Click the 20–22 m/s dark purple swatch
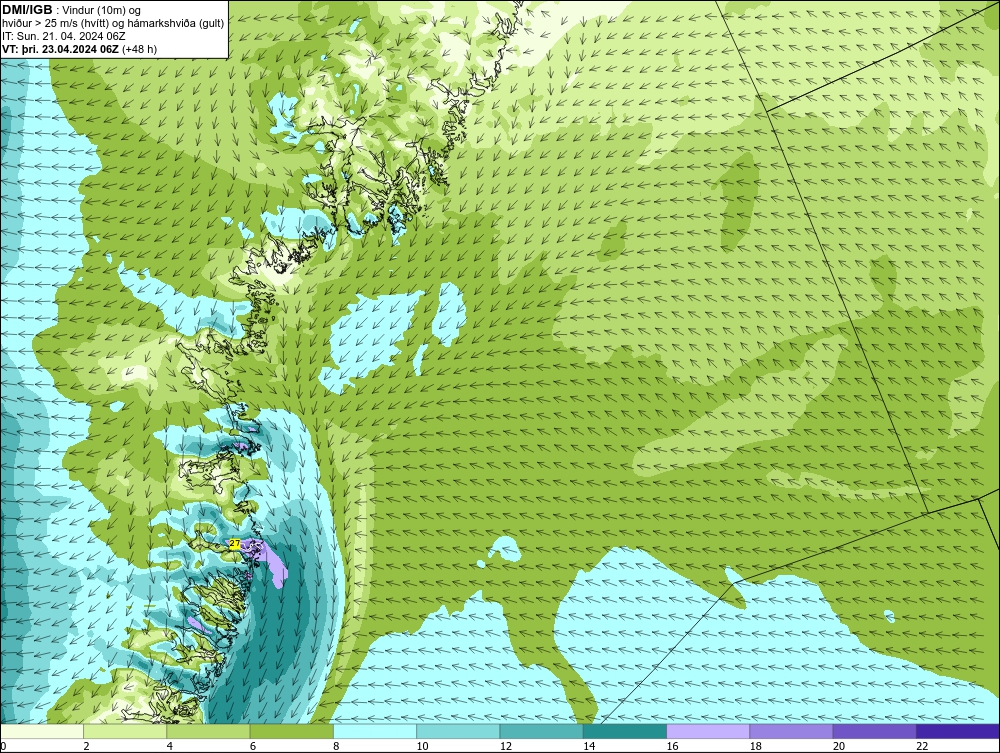This screenshot has height=753, width=1000. click(874, 731)
